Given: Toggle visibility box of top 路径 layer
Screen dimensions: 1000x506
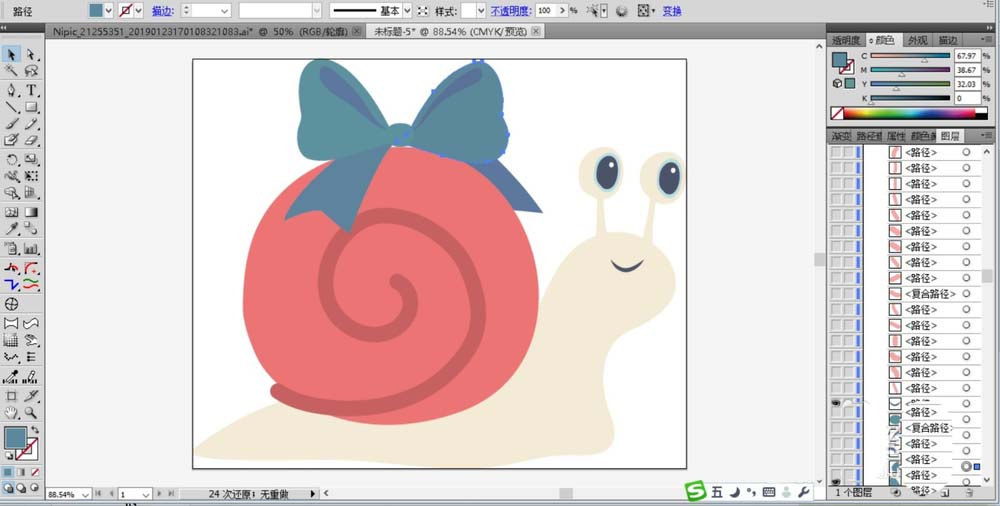Looking at the screenshot, I should tap(835, 153).
